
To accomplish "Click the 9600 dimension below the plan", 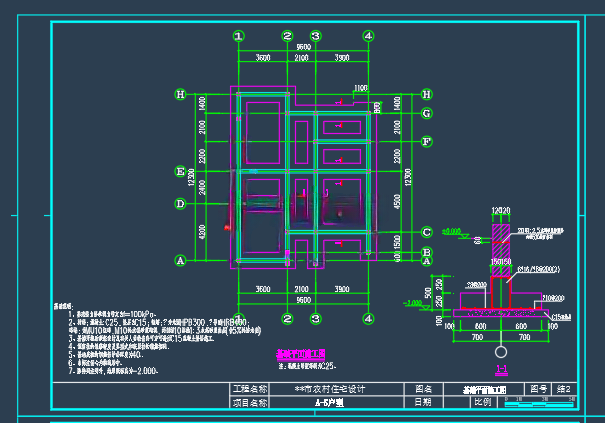I will (x=304, y=300).
